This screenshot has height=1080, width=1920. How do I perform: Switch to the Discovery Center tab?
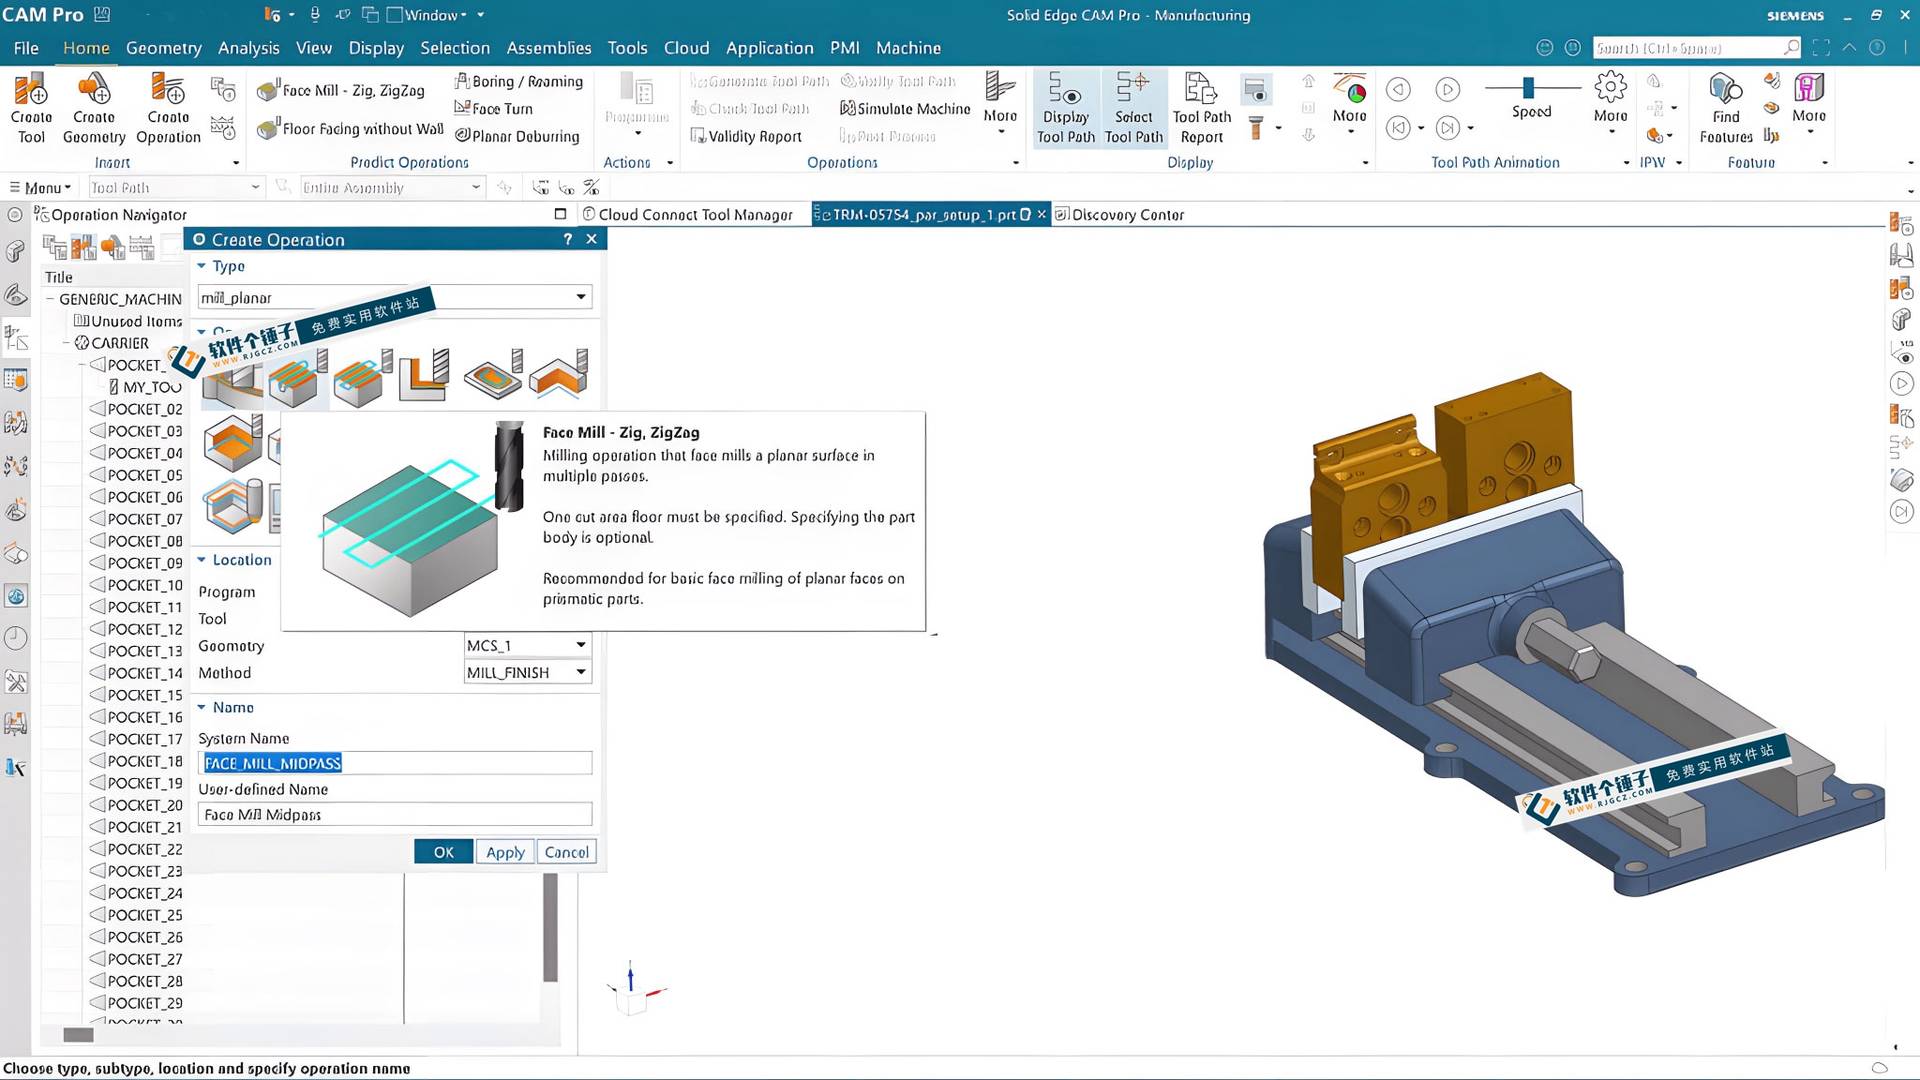pyautogui.click(x=1119, y=215)
